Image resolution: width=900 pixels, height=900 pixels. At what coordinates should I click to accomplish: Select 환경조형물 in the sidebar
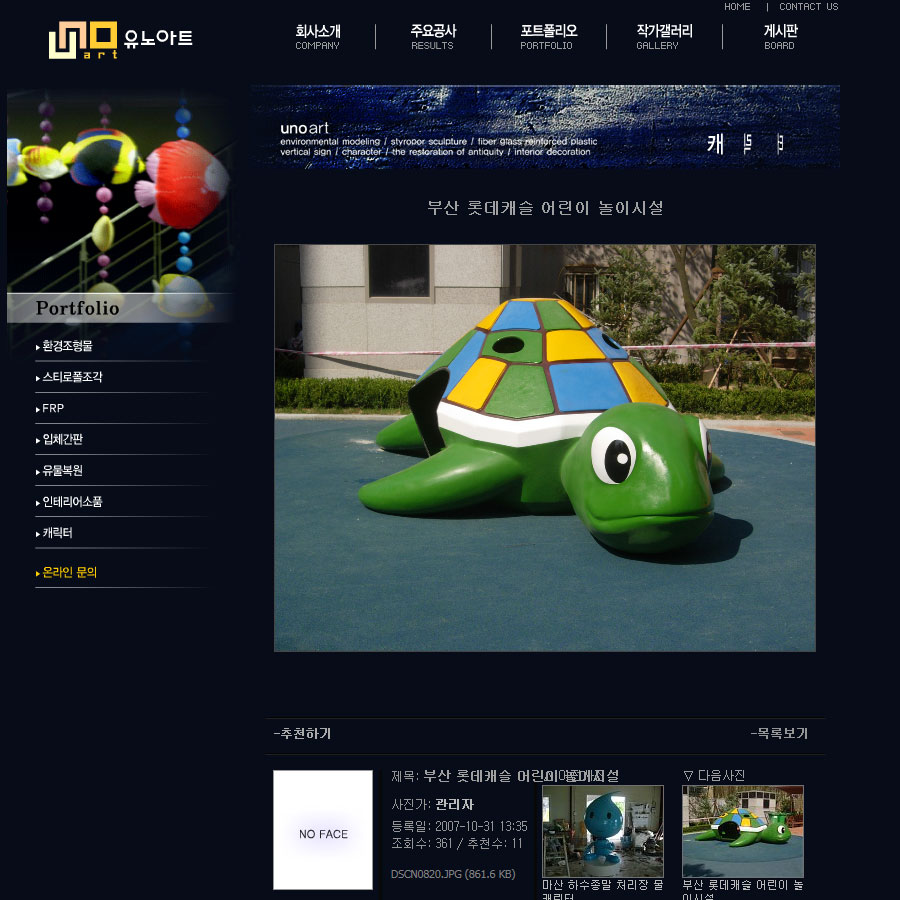(x=68, y=346)
